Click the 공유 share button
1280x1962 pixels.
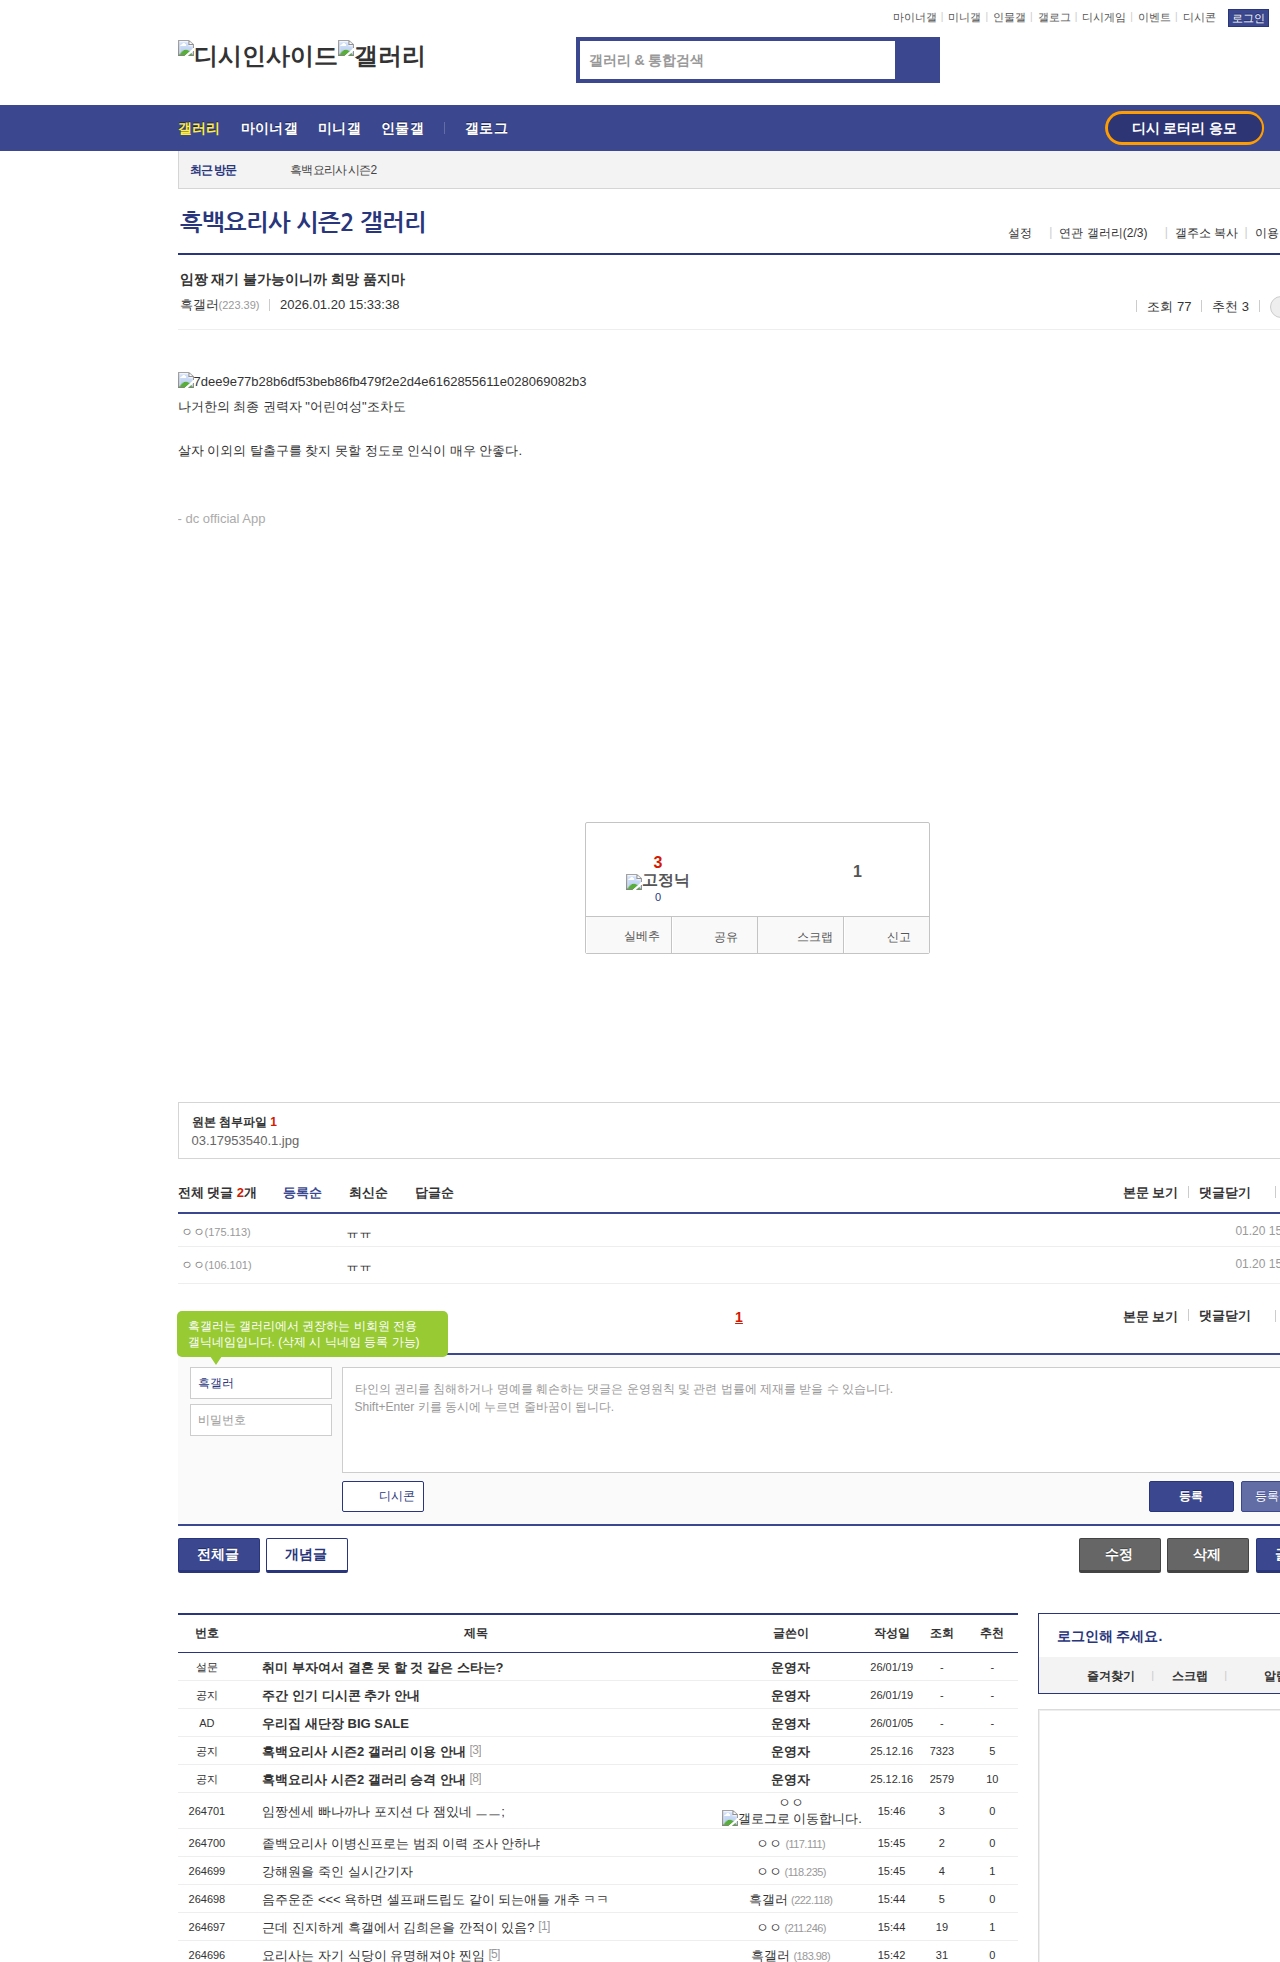pyautogui.click(x=714, y=936)
